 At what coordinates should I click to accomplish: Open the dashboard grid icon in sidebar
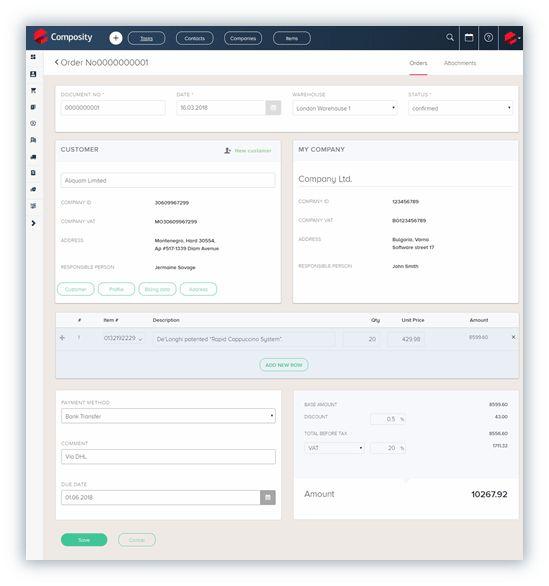coord(33,57)
